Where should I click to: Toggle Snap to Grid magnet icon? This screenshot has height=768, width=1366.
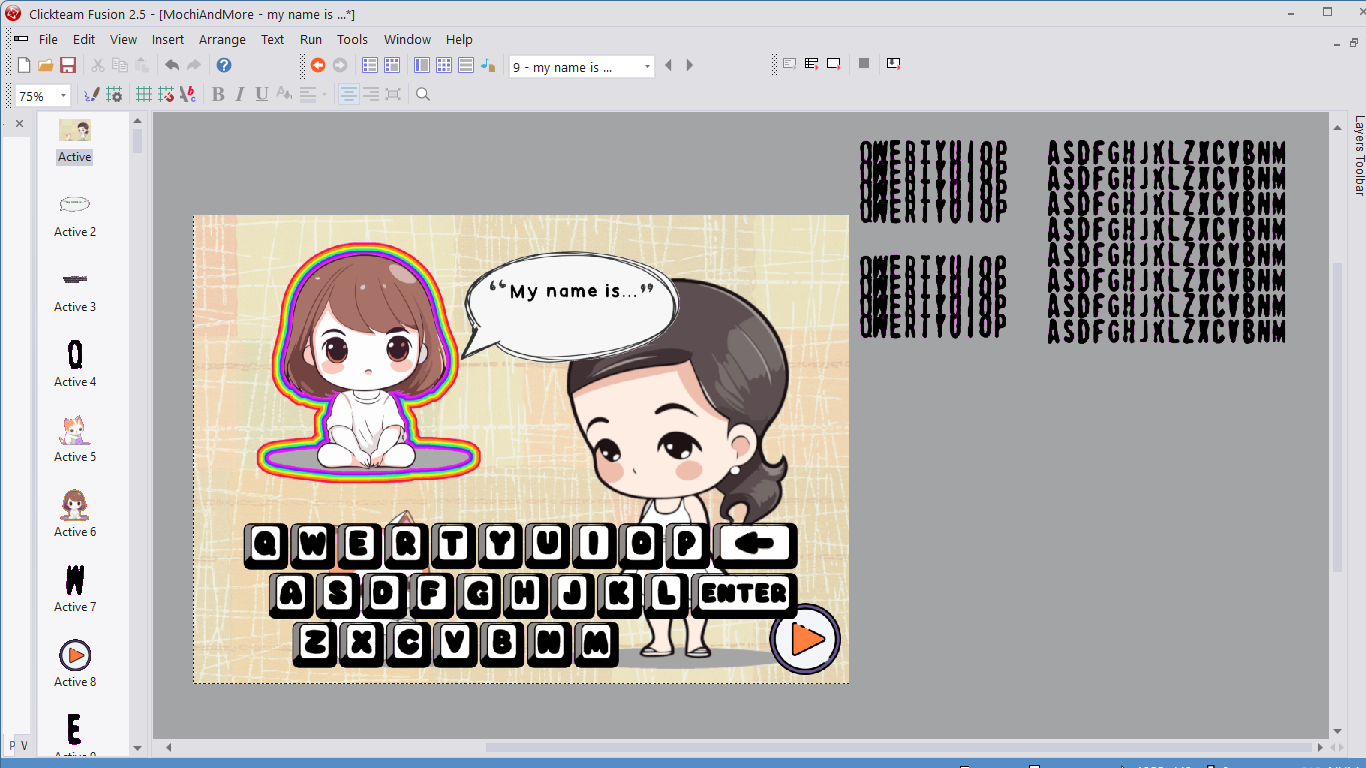(166, 94)
